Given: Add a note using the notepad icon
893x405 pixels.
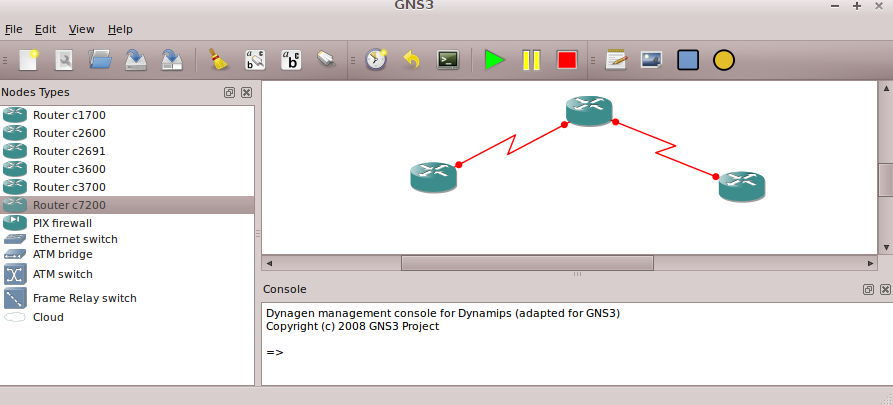Looking at the screenshot, I should tap(616, 60).
